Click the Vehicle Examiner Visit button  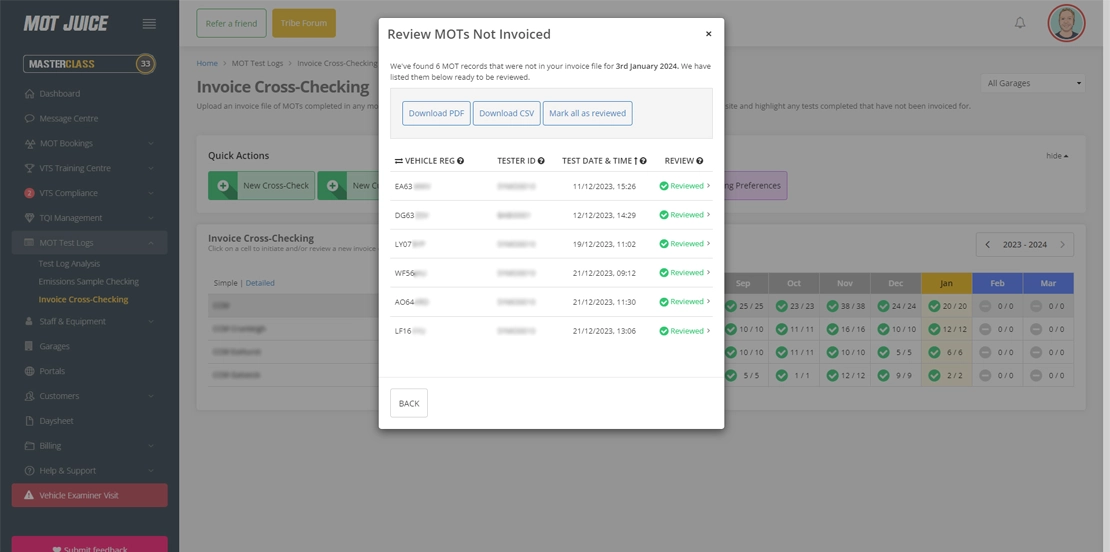pos(89,495)
